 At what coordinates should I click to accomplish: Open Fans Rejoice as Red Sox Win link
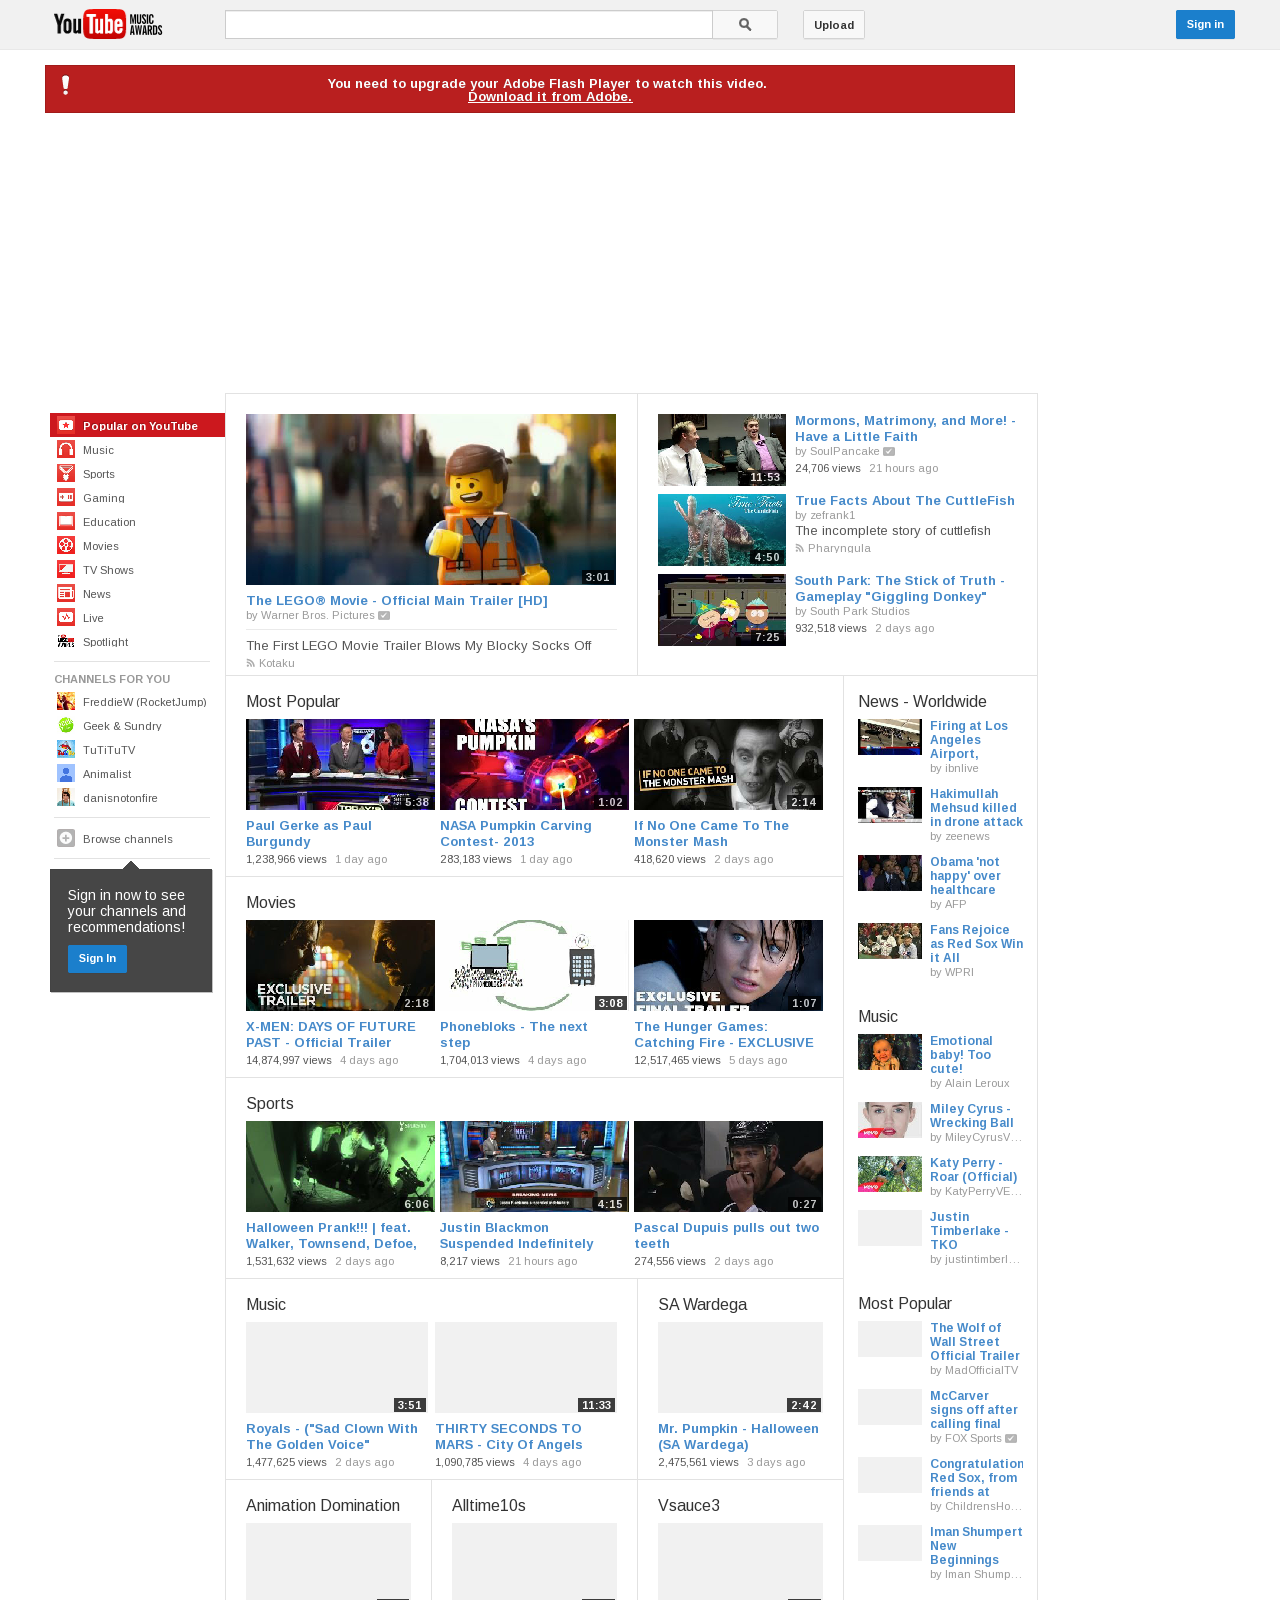tap(977, 944)
